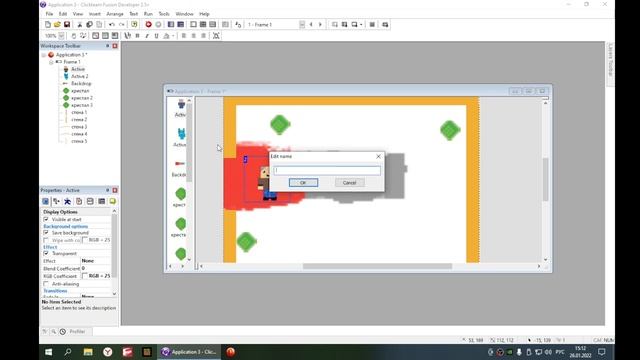Click the align left text icon
The width and height of the screenshot is (640, 360).
(184, 36)
